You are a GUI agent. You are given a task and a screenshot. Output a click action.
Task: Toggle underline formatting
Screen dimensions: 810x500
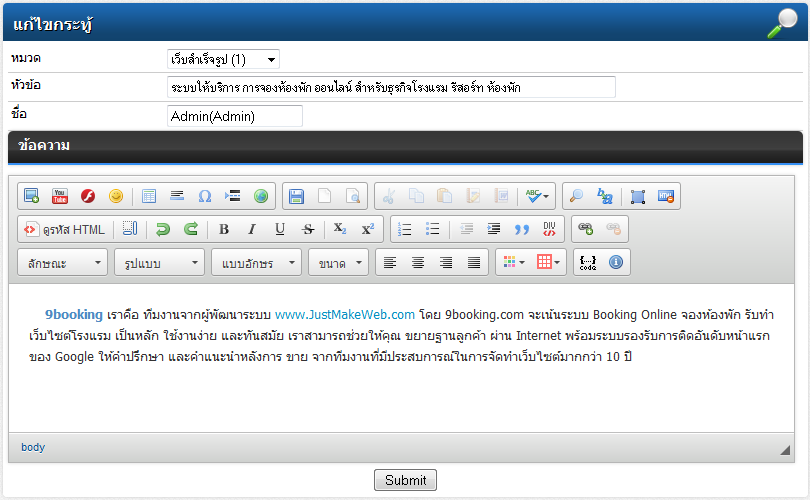(x=280, y=229)
